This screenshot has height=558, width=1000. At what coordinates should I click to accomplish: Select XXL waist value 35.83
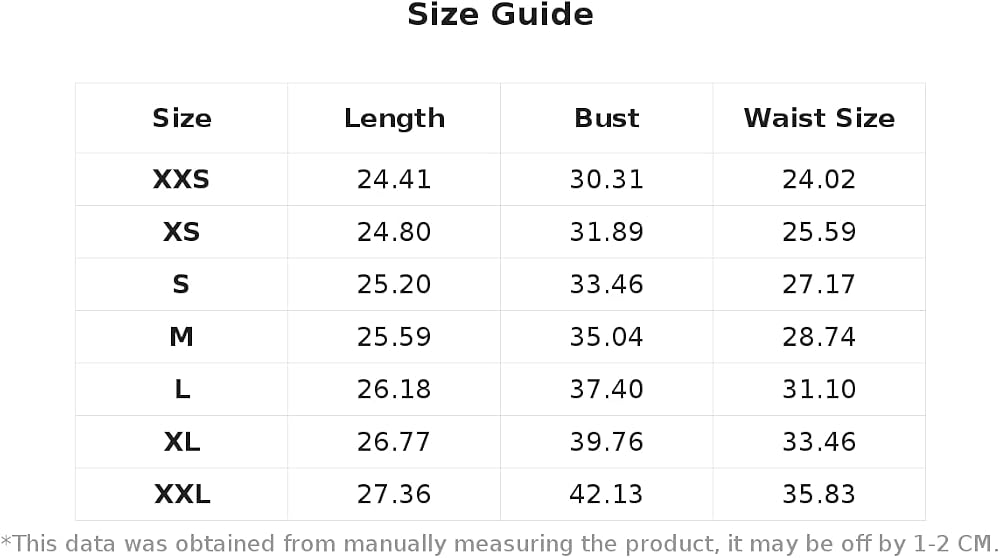coord(819,494)
